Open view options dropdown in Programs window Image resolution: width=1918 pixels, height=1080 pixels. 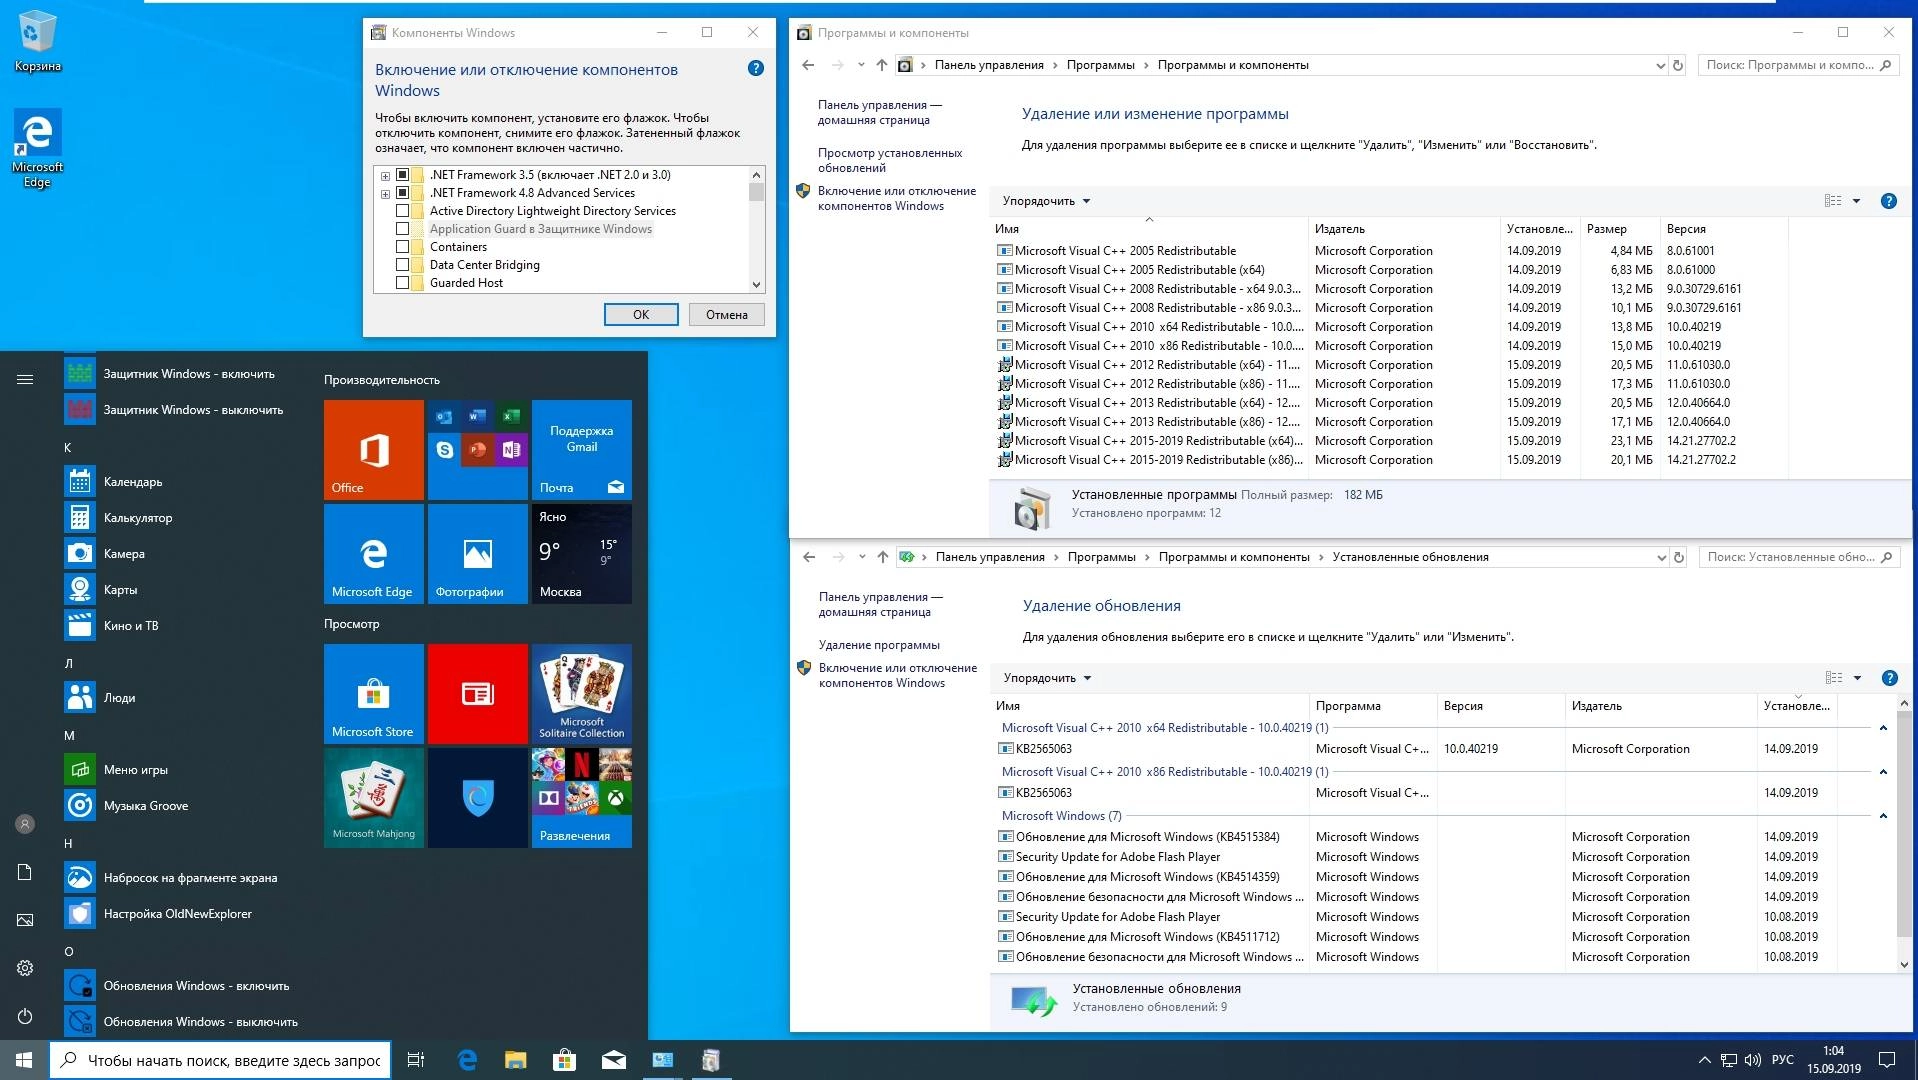[x=1857, y=201]
